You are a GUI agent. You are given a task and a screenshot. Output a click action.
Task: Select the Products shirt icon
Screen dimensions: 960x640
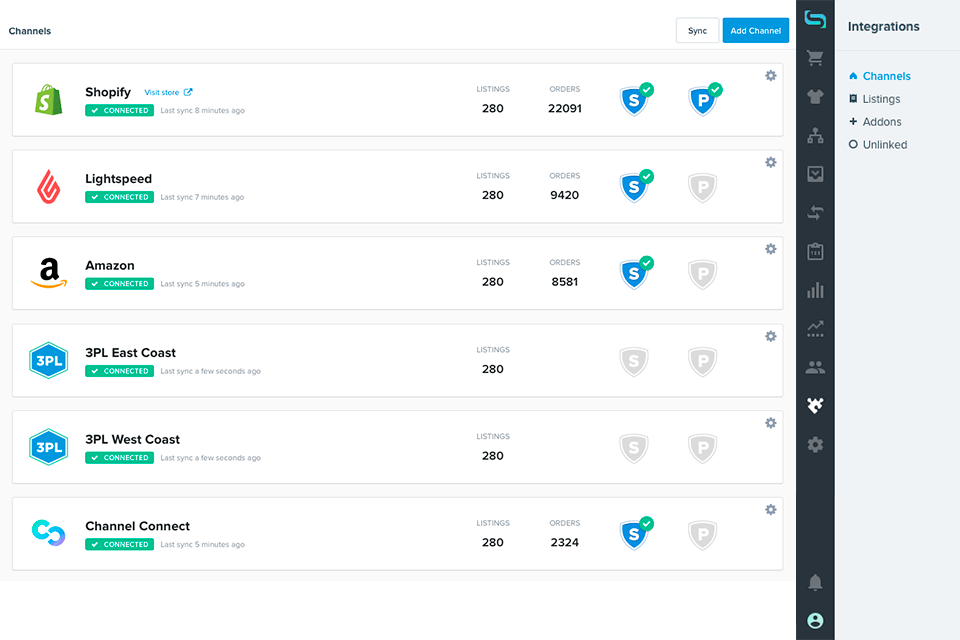point(815,96)
